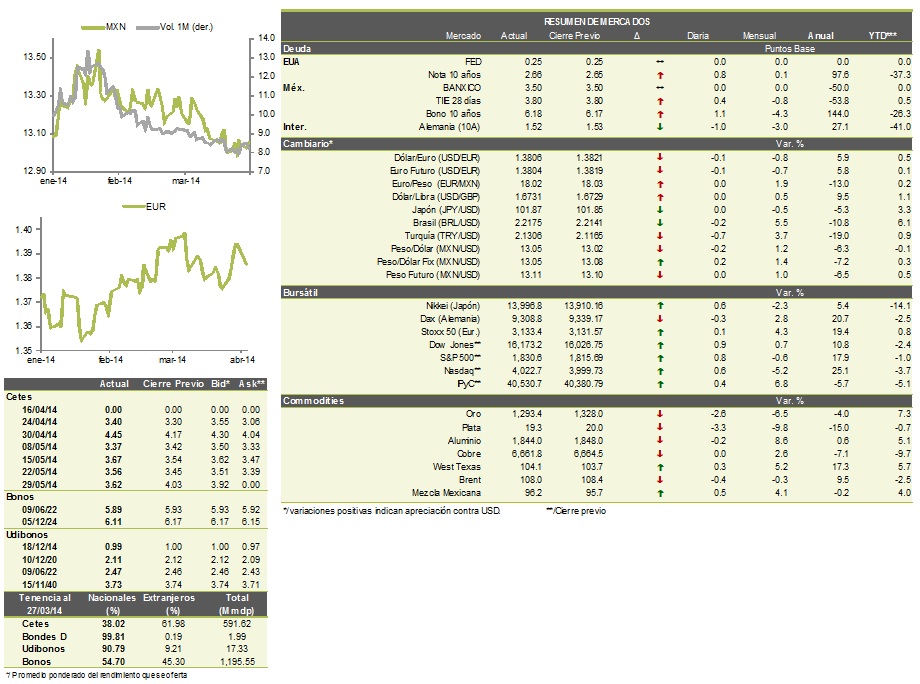Select the Cambiario section header
Screen dimensions: 920x684
(x=597, y=144)
